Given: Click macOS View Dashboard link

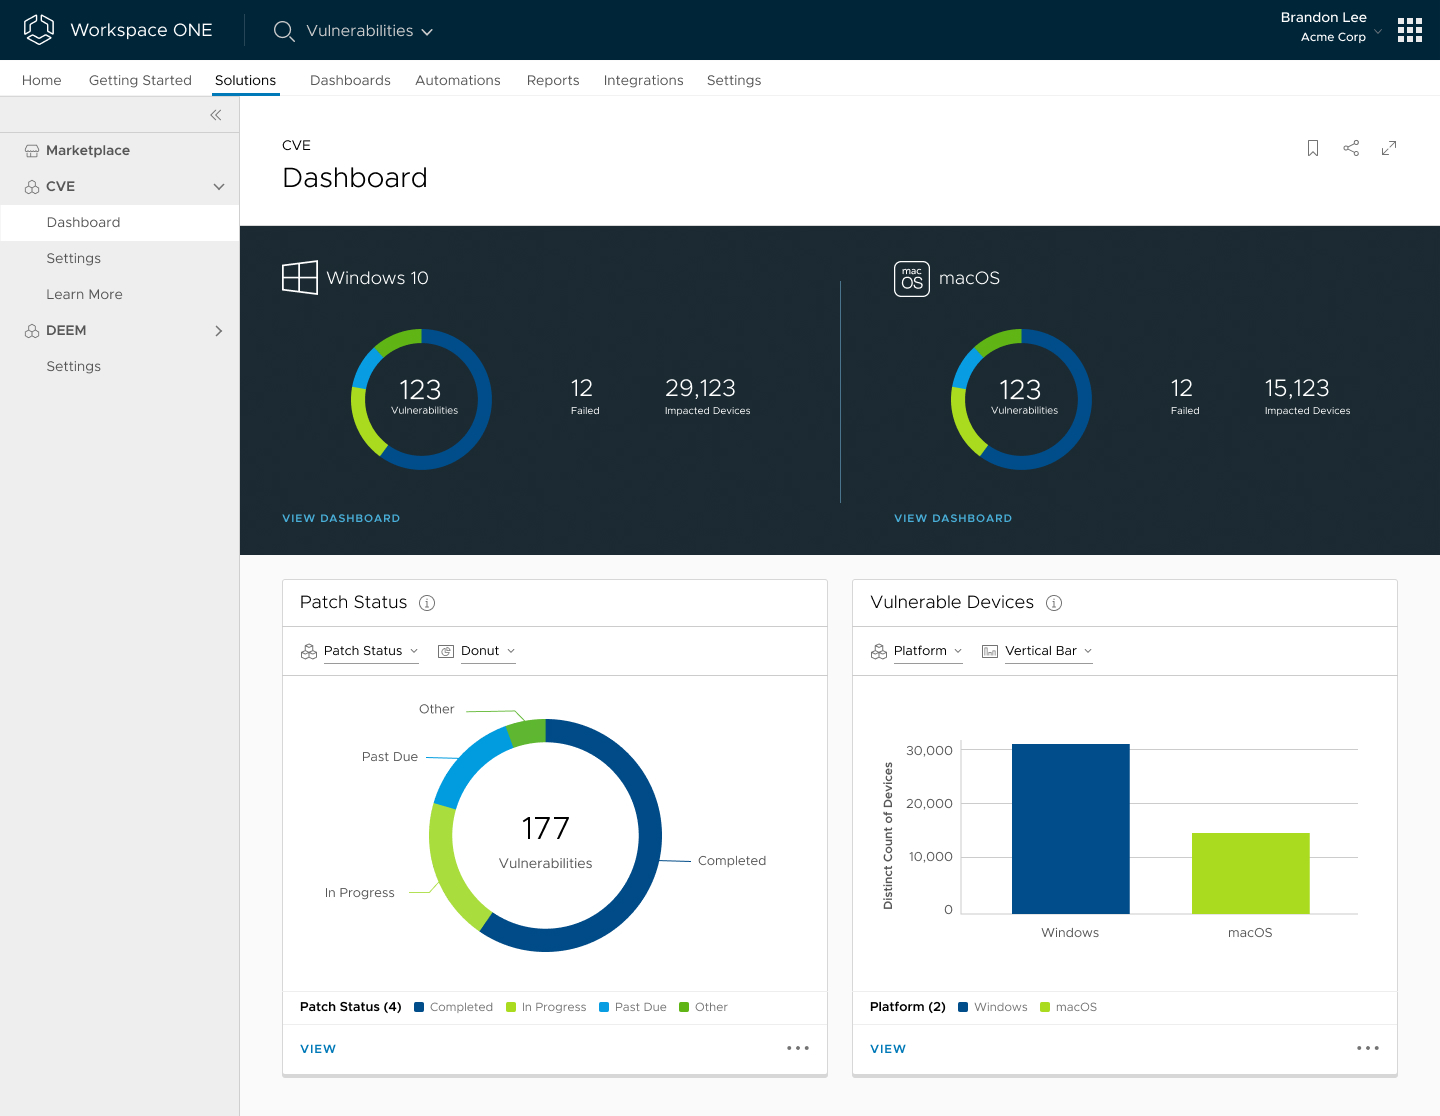Looking at the screenshot, I should (x=953, y=518).
